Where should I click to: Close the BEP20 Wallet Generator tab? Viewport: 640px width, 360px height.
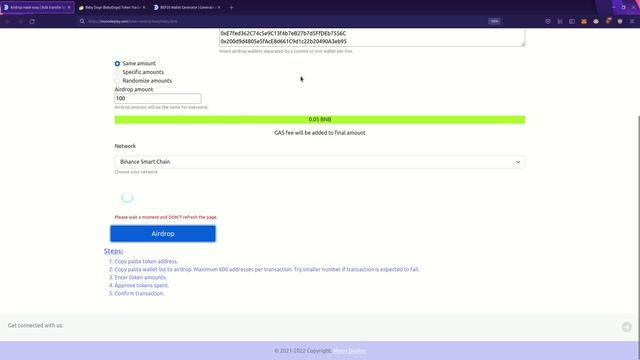[219, 7]
